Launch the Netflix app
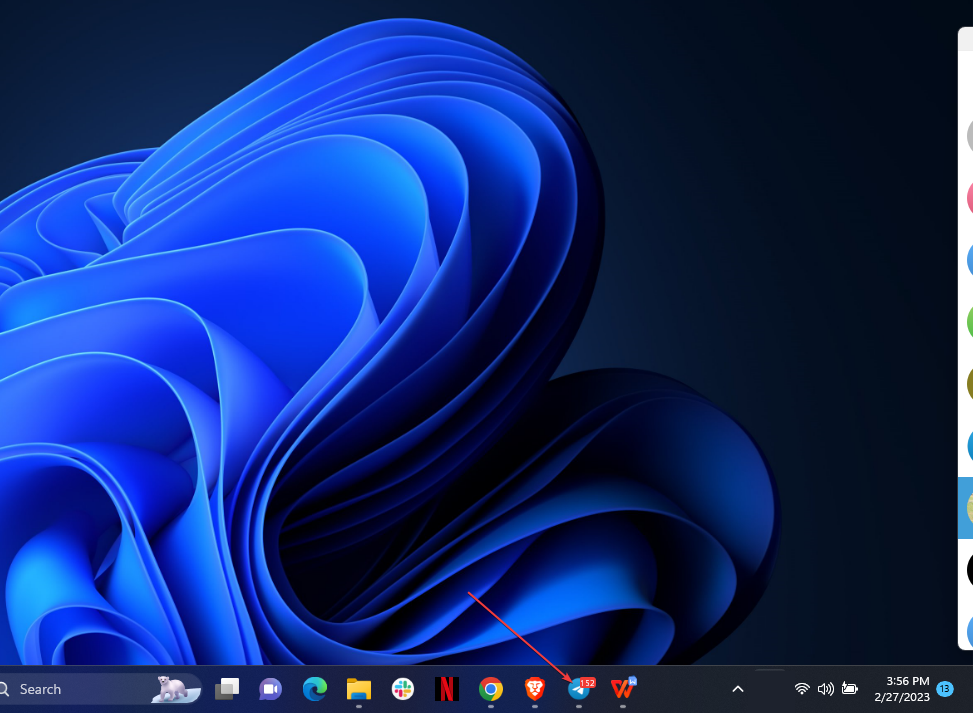The width and height of the screenshot is (973, 713). [447, 689]
